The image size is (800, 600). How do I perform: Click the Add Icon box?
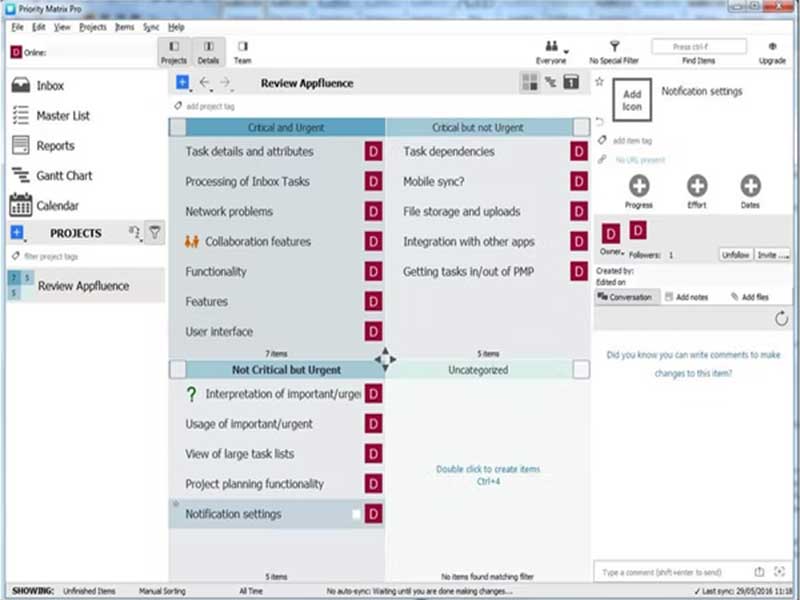(x=632, y=100)
